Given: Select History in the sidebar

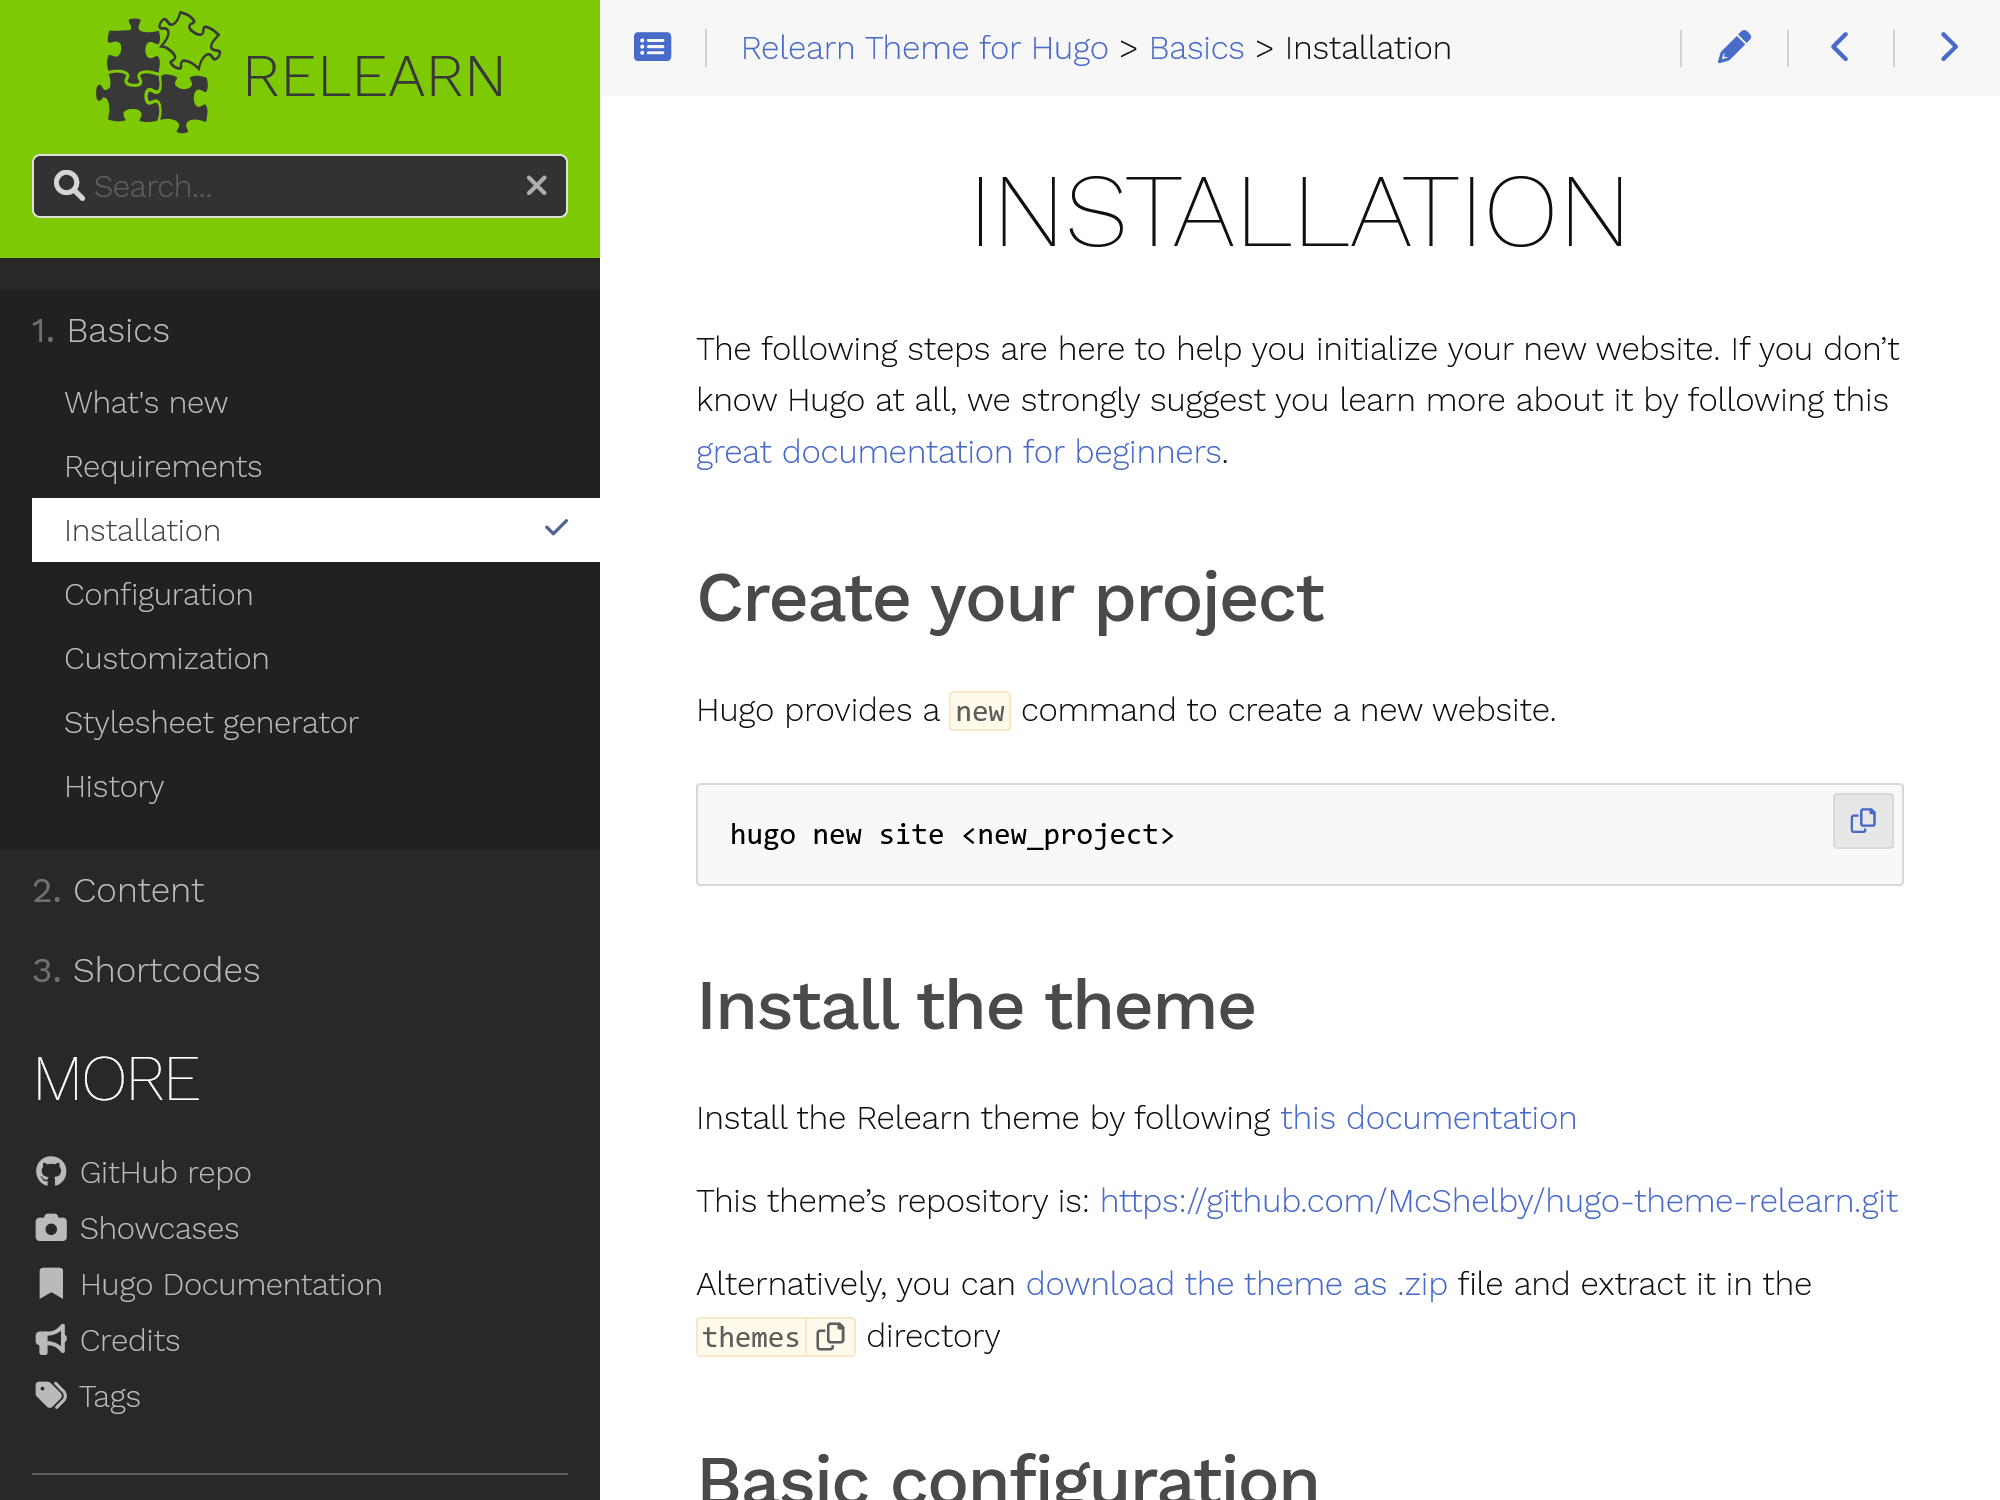Looking at the screenshot, I should [x=114, y=787].
